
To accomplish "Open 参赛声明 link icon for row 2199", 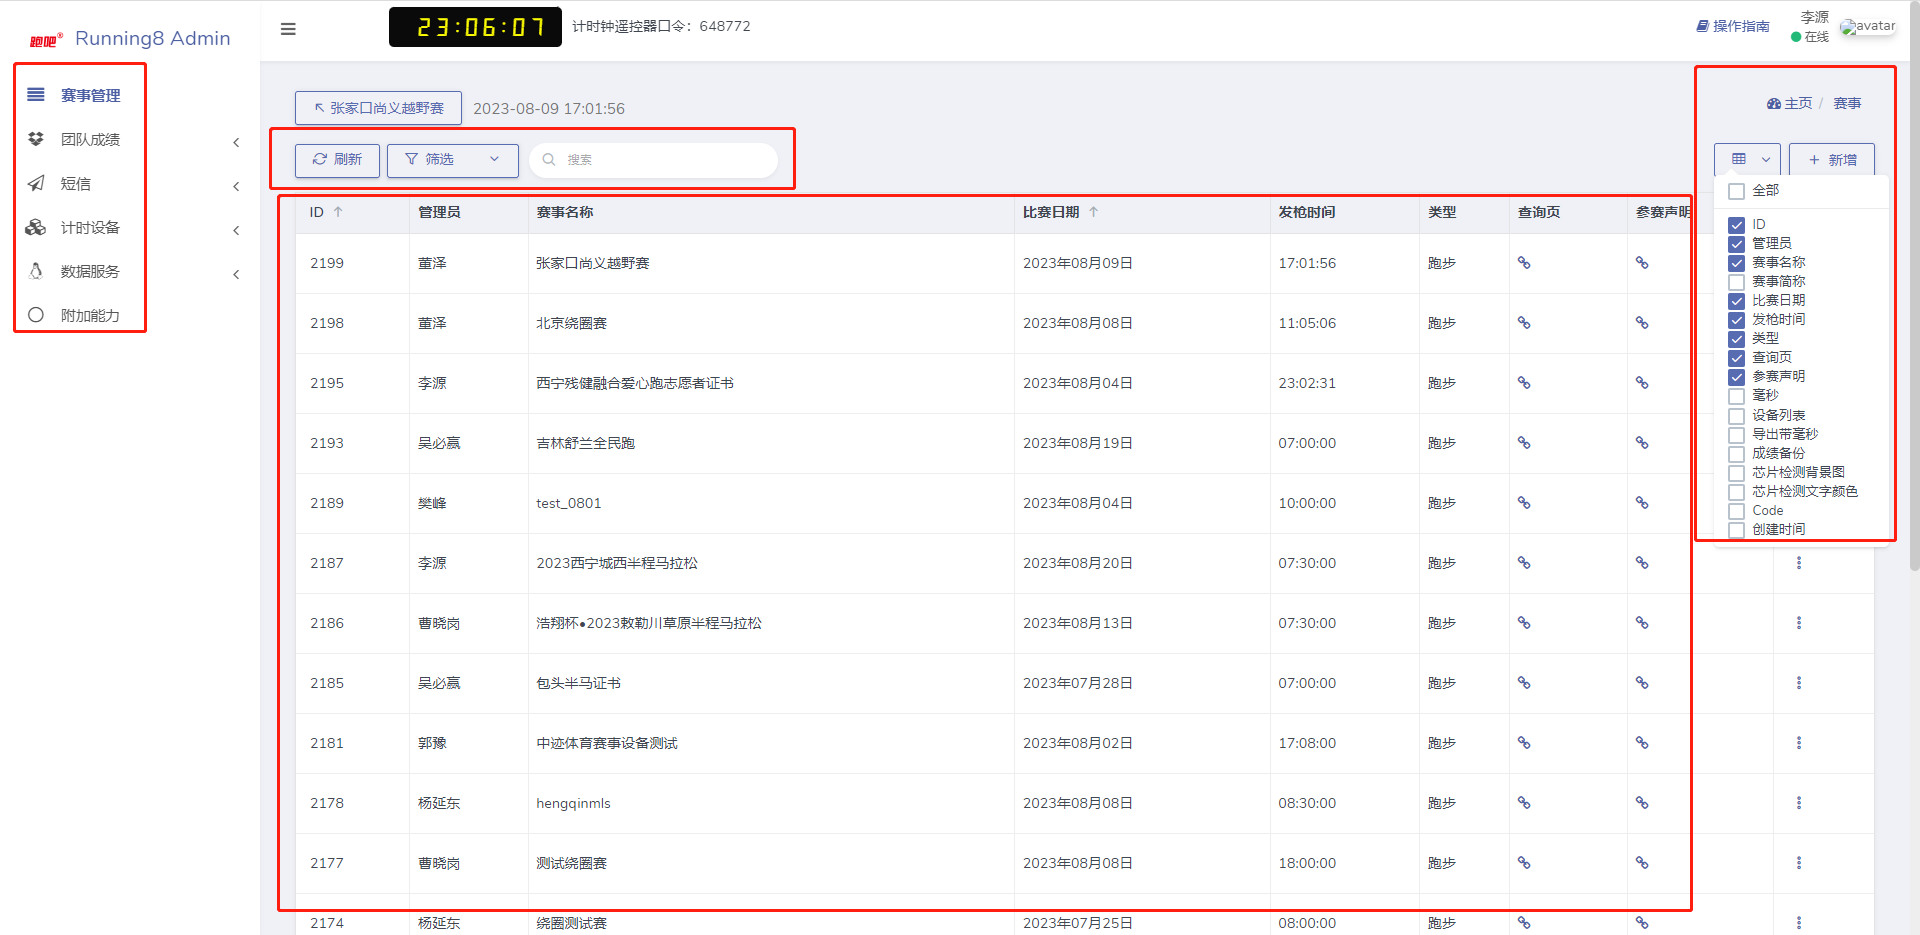I will click(x=1642, y=263).
